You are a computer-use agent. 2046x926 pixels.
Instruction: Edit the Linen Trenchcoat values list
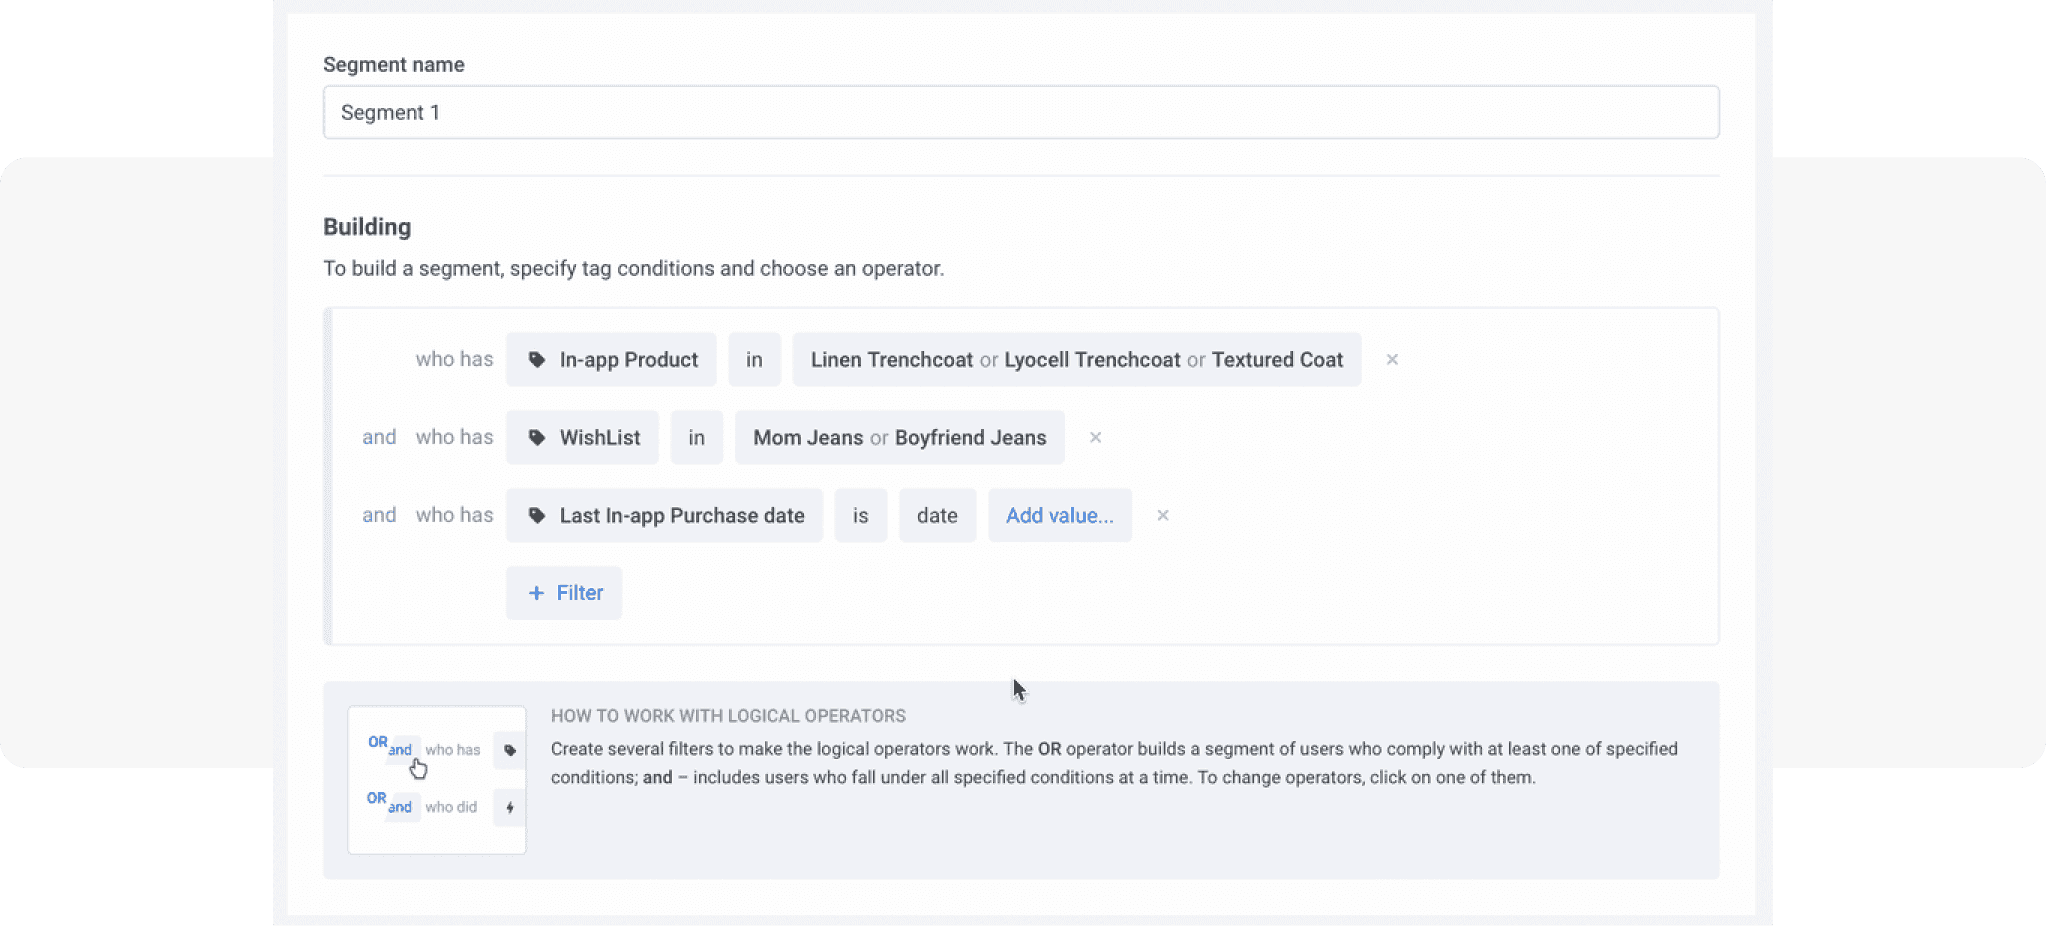(x=1076, y=360)
